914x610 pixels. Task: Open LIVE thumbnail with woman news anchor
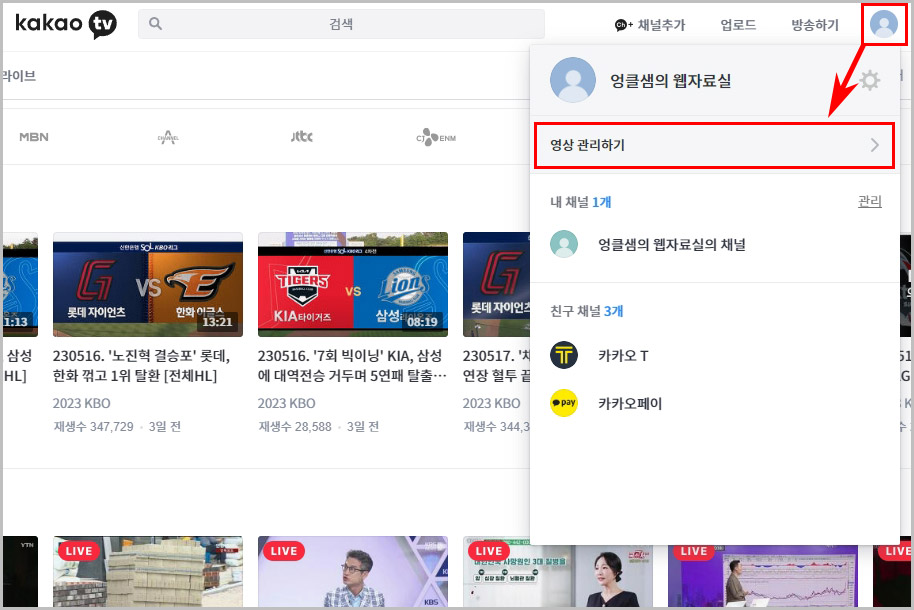(x=558, y=576)
